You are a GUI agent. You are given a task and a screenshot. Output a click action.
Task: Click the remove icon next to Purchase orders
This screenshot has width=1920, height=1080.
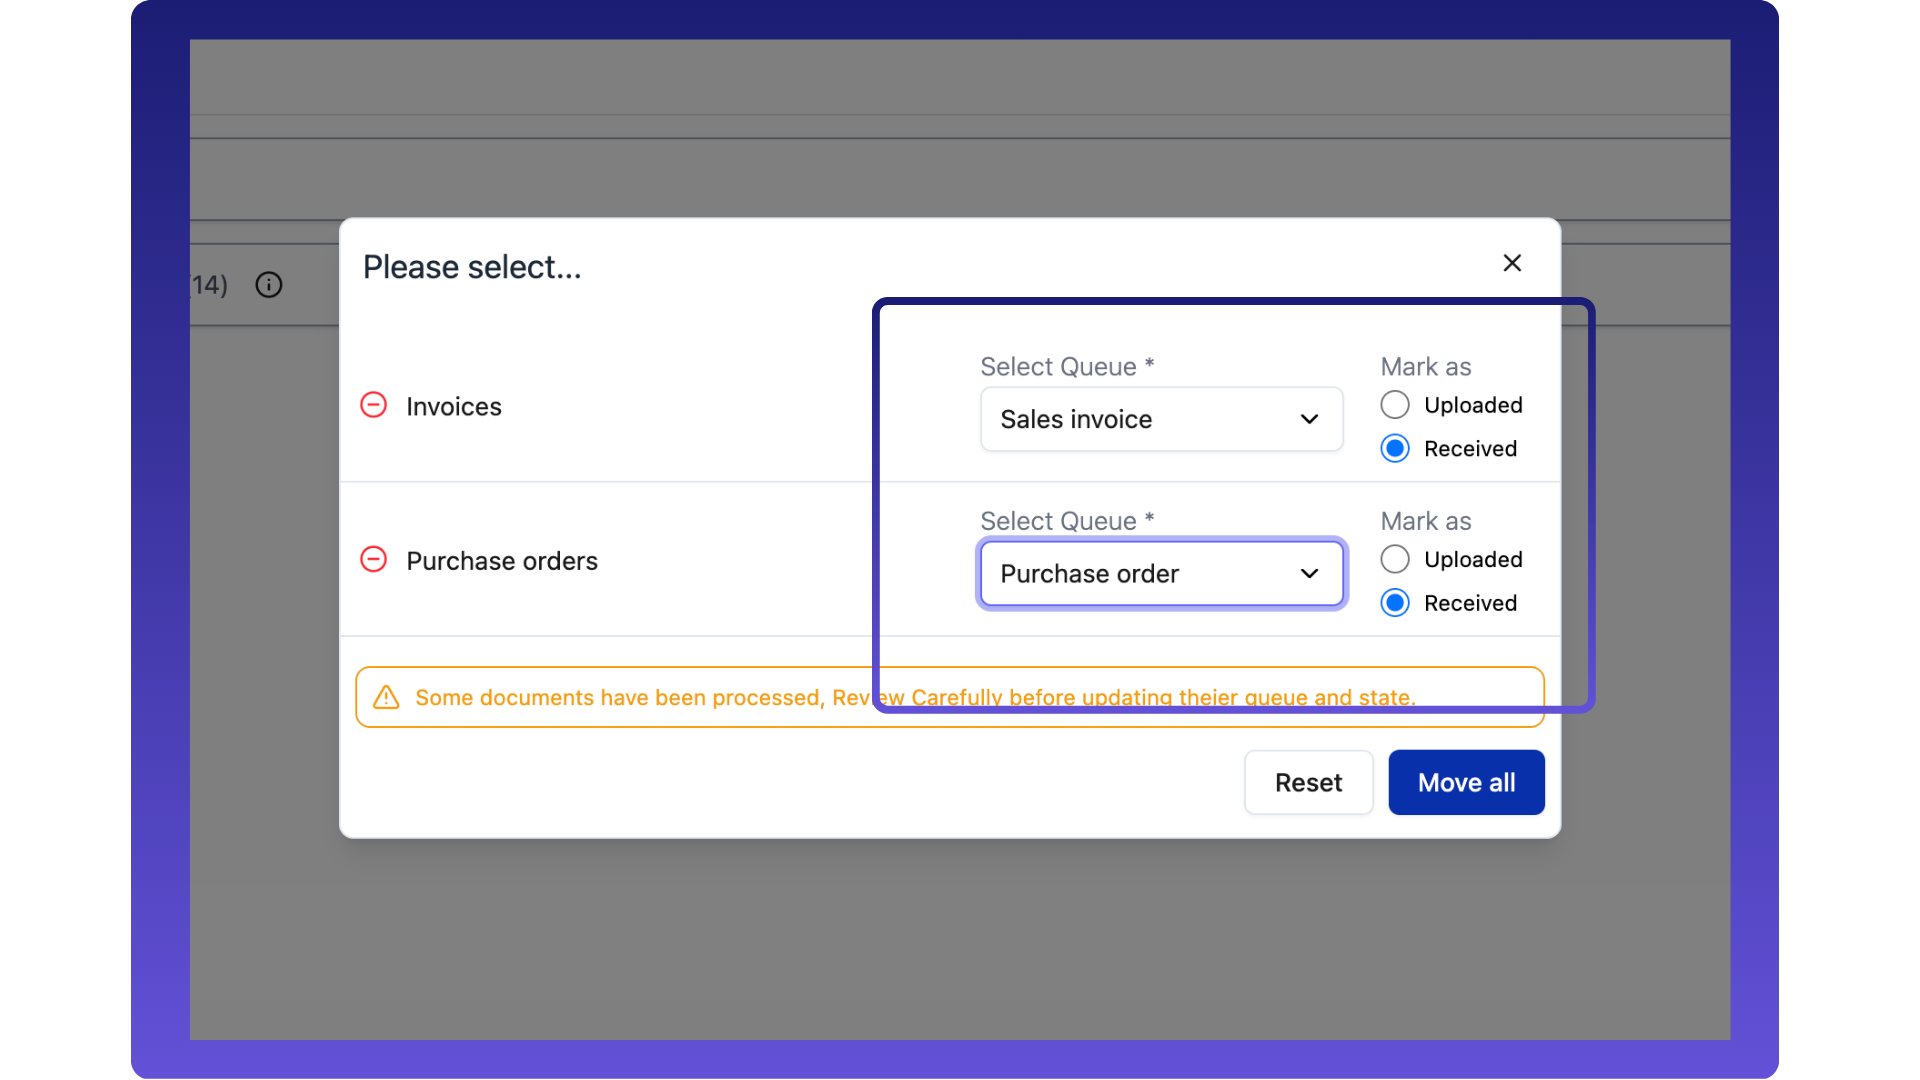(x=373, y=559)
